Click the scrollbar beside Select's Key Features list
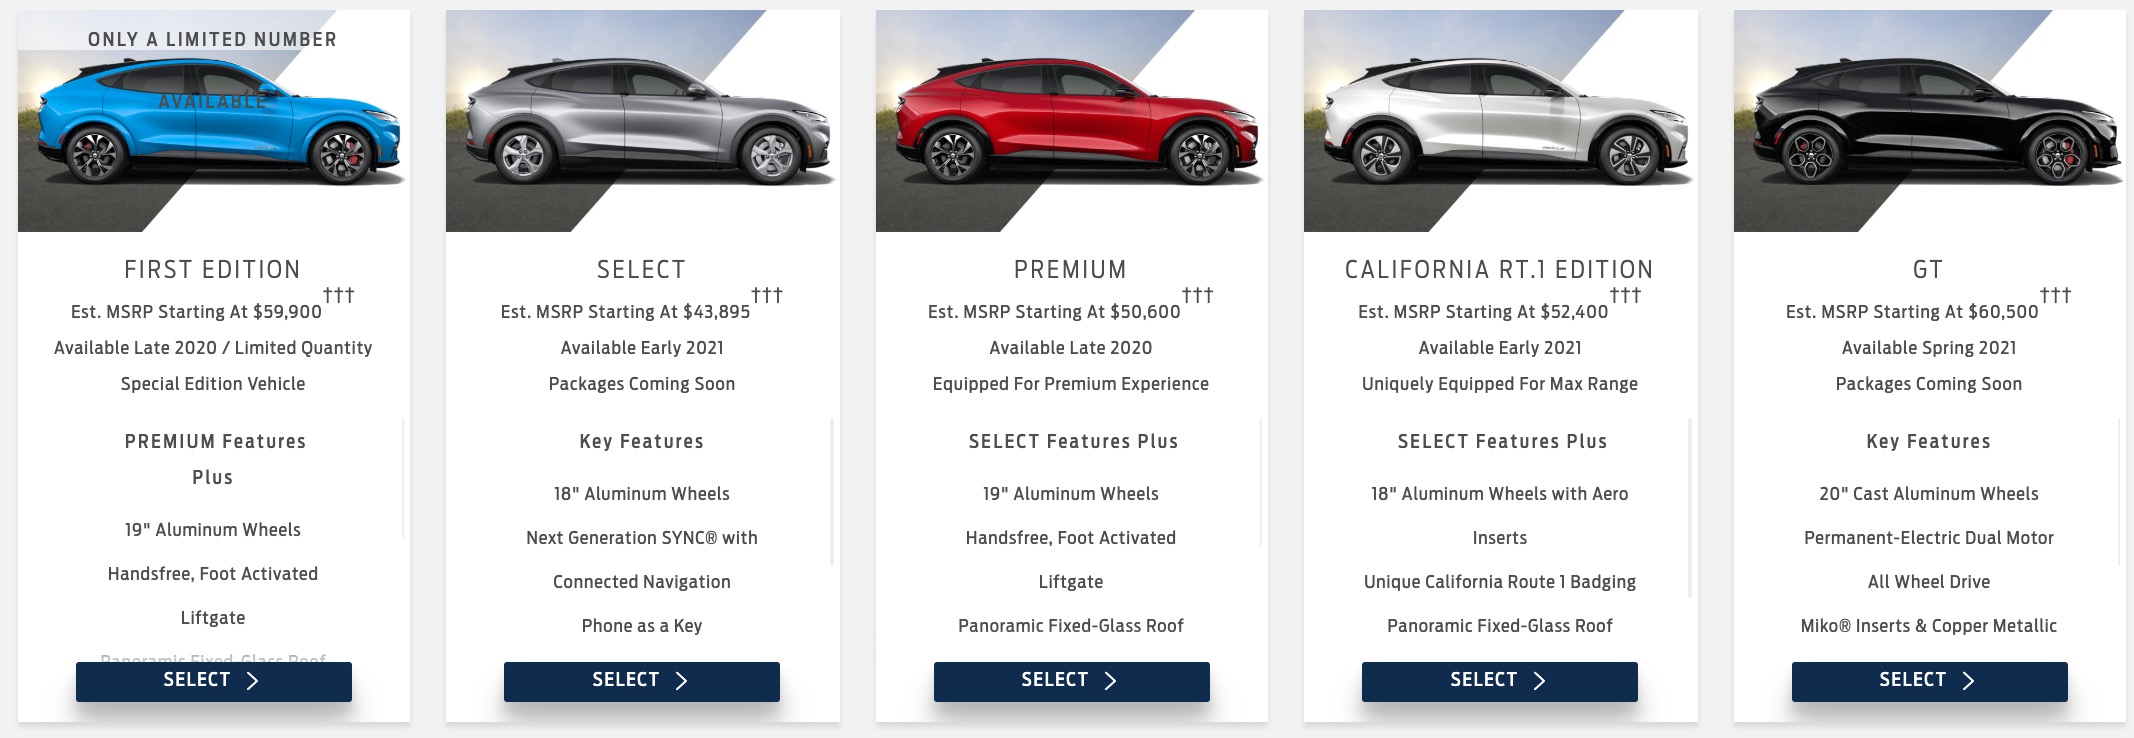Screen dimensions: 2134x738 click(832, 492)
